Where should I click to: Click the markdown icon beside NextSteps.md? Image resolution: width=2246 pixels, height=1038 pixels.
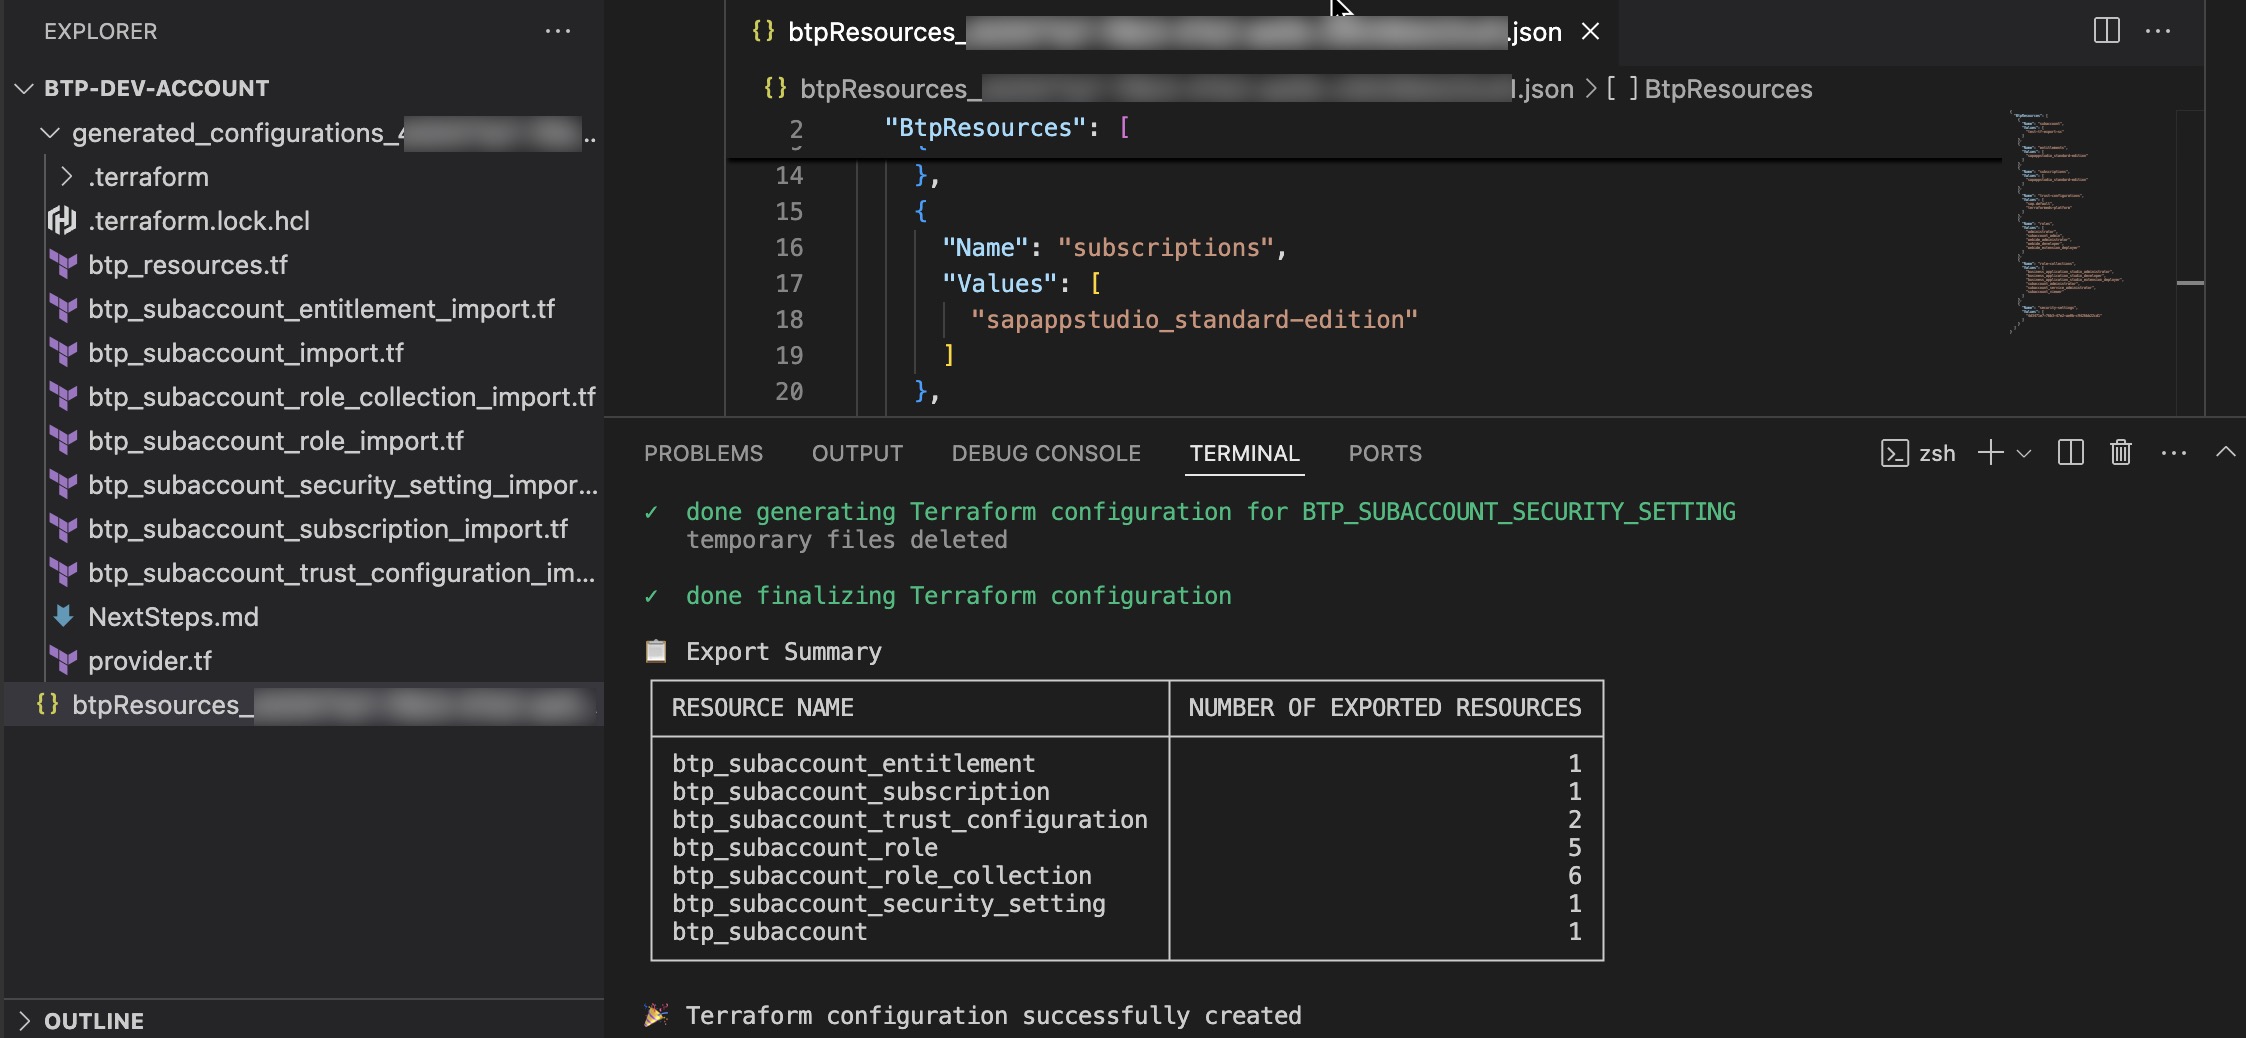point(63,616)
